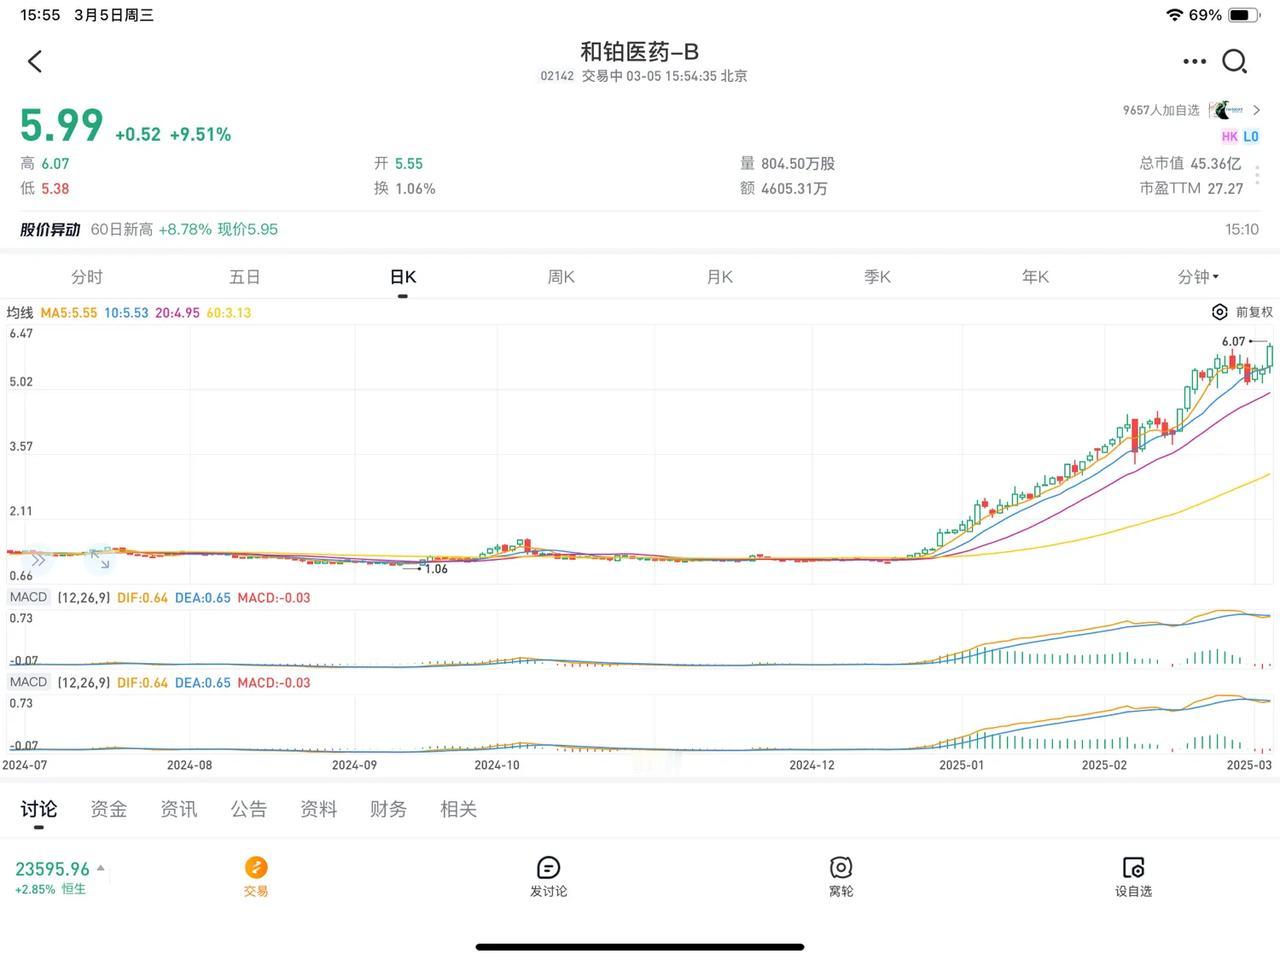Open the 资讯 news tab

[179, 809]
